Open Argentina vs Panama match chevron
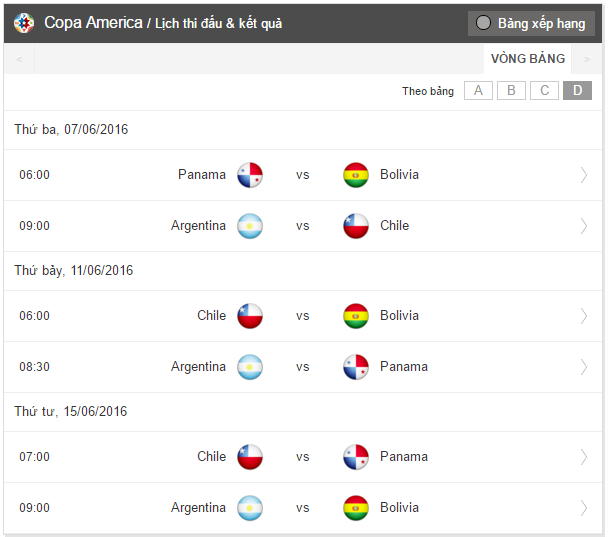Viewport: 612px width, 537px height. [x=584, y=367]
